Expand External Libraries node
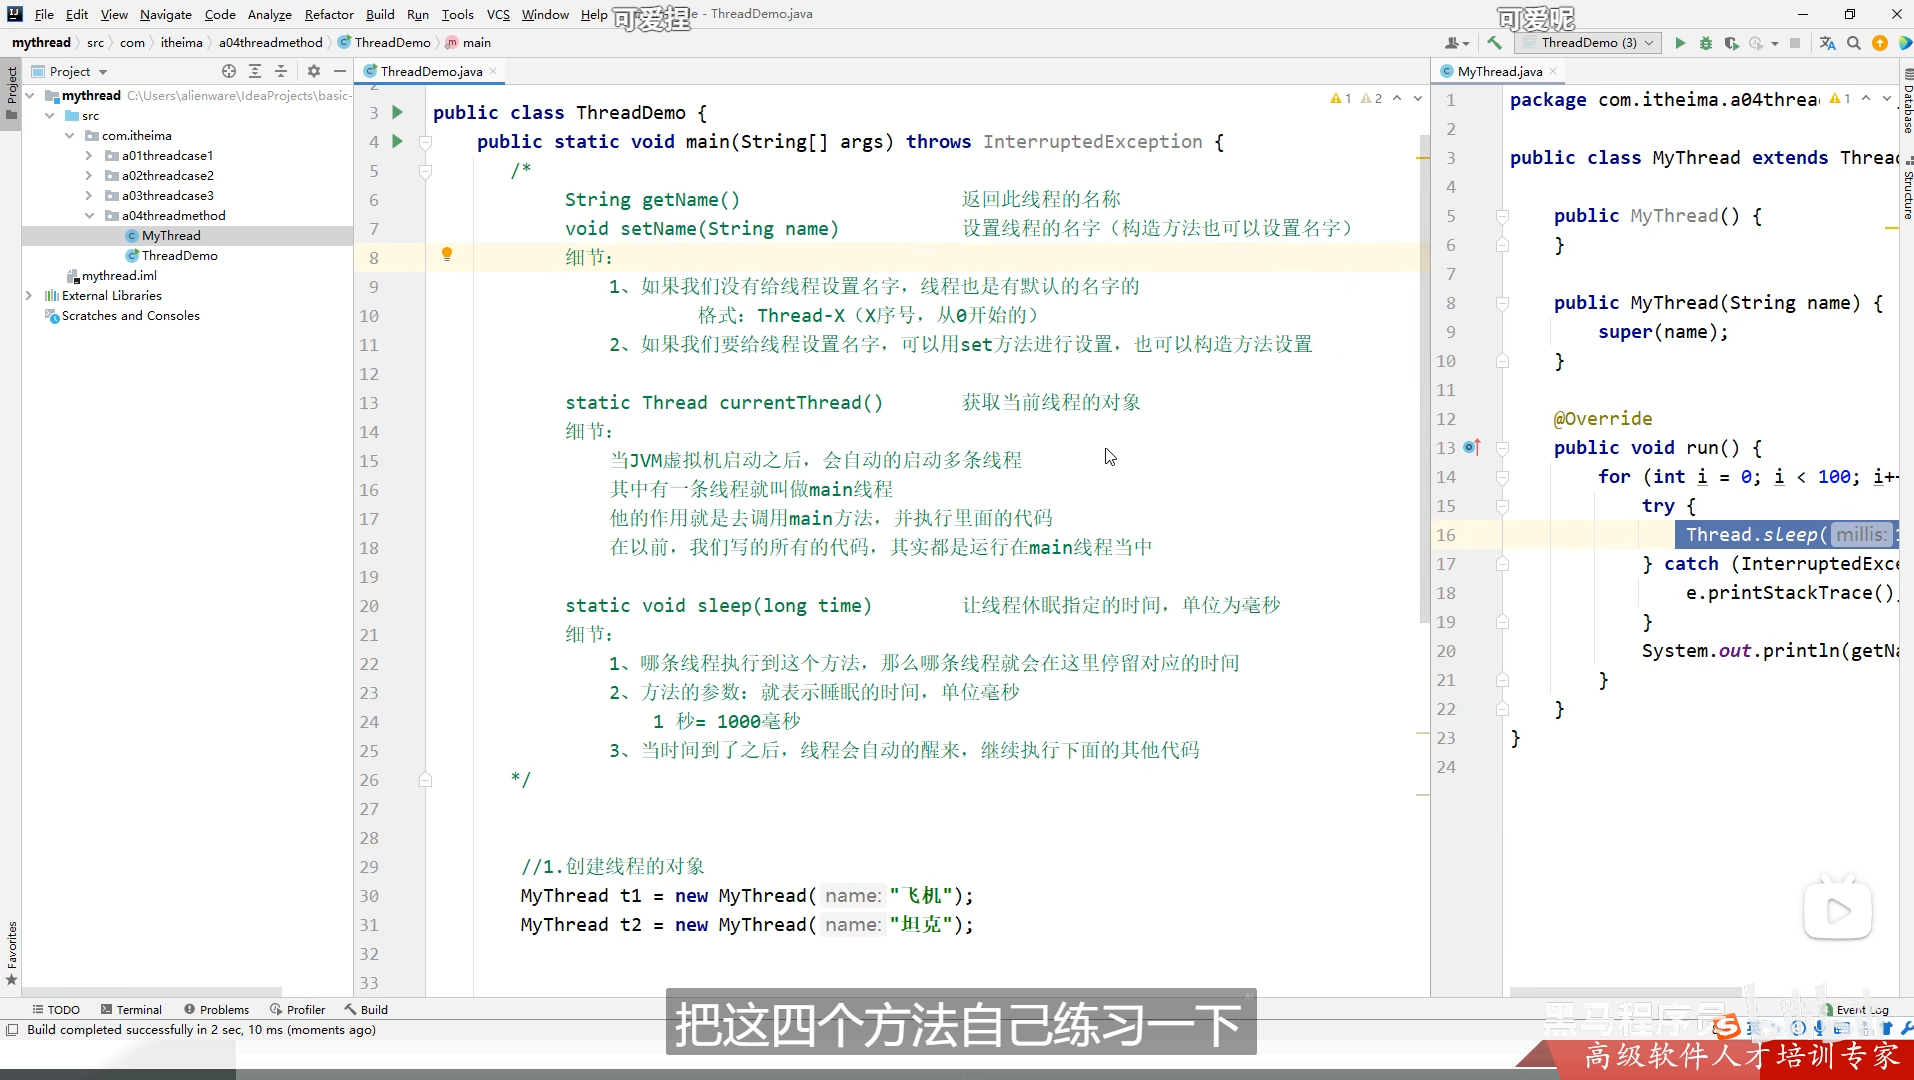 point(29,295)
